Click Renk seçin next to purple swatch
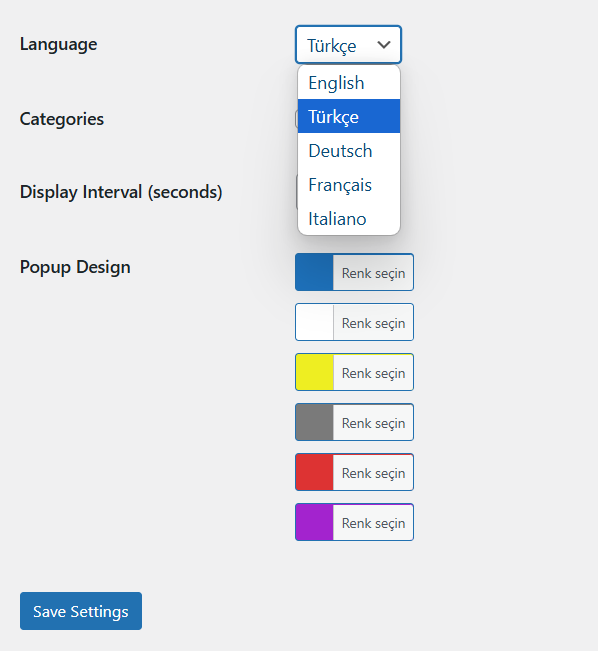The width and height of the screenshot is (598, 651). coord(373,523)
